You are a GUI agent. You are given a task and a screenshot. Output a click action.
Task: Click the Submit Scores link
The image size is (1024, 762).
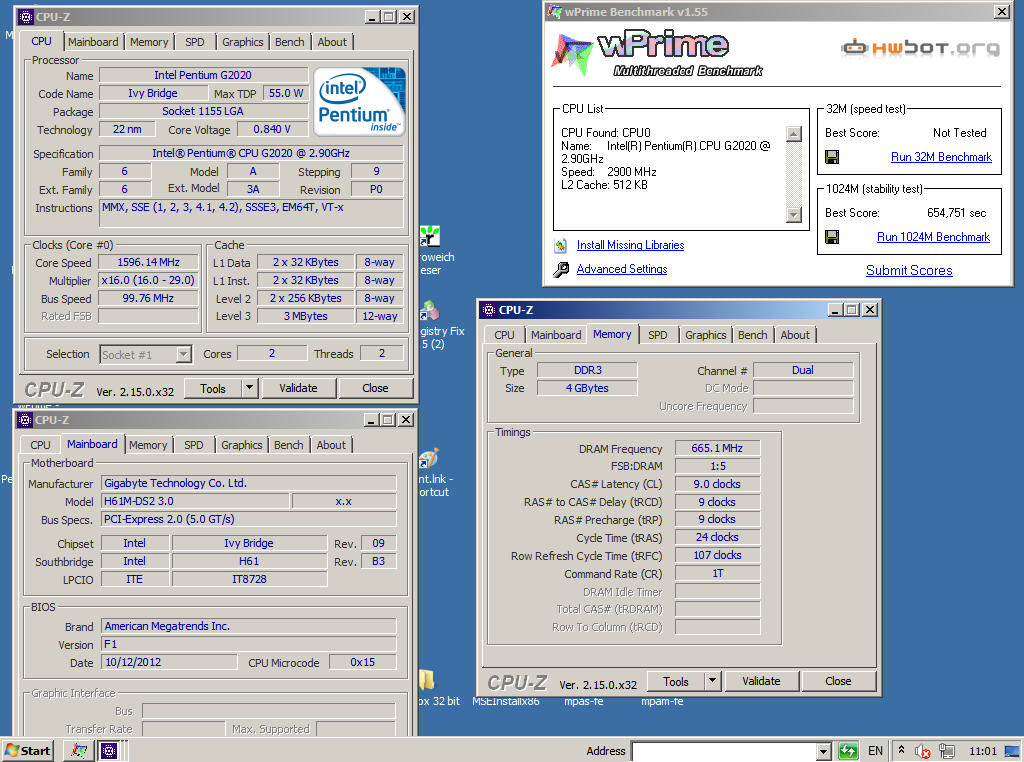click(909, 270)
